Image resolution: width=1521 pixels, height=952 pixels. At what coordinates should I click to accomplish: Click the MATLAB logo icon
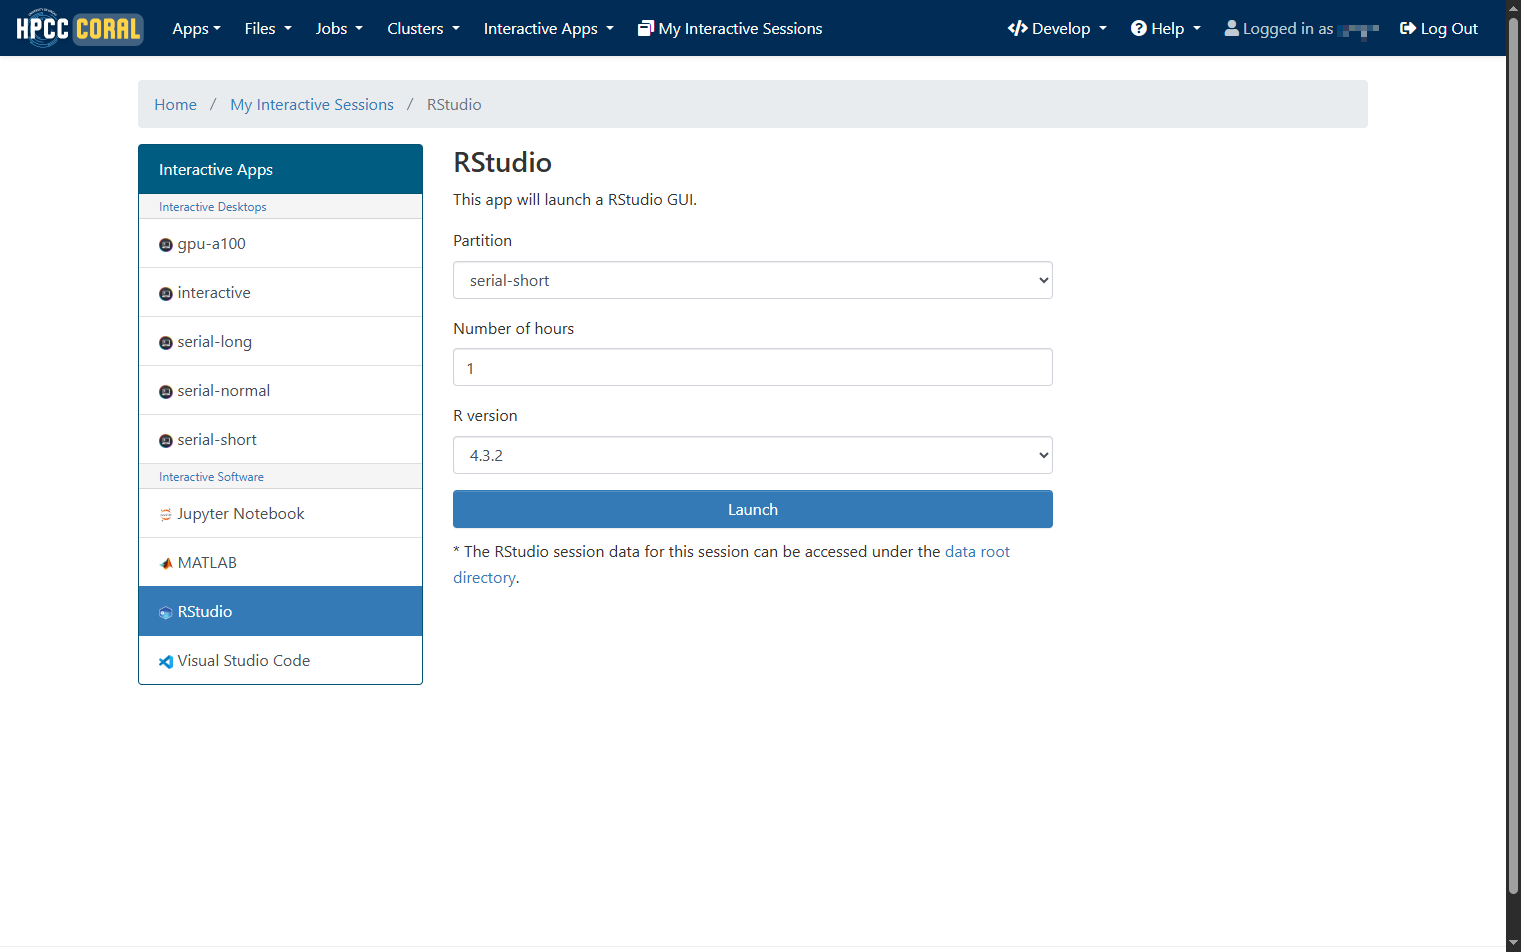click(166, 564)
